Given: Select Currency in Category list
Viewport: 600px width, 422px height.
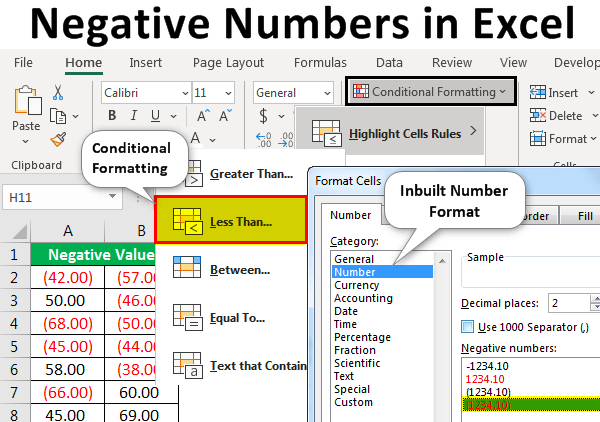Looking at the screenshot, I should 357,285.
